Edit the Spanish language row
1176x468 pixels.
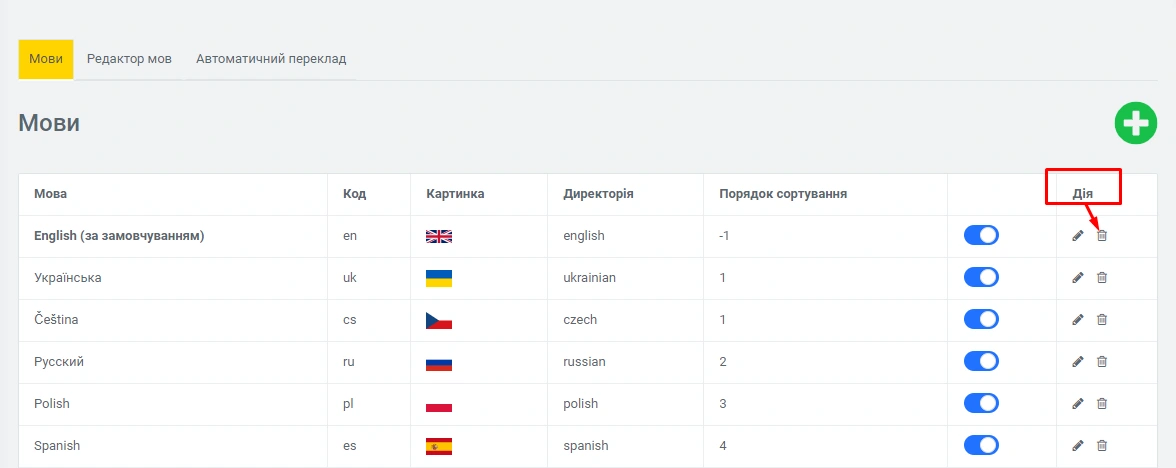(1078, 446)
